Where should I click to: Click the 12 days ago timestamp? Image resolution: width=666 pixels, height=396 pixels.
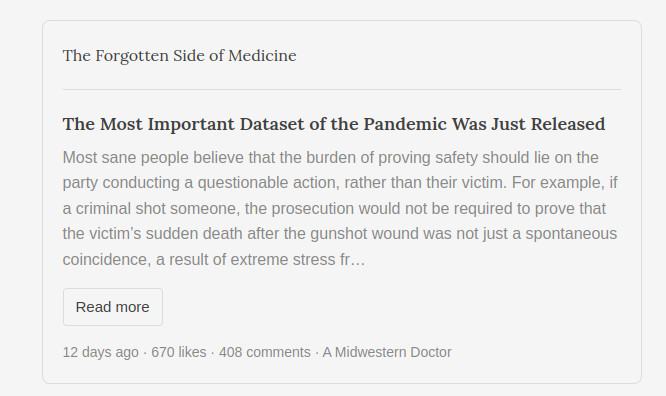(101, 352)
